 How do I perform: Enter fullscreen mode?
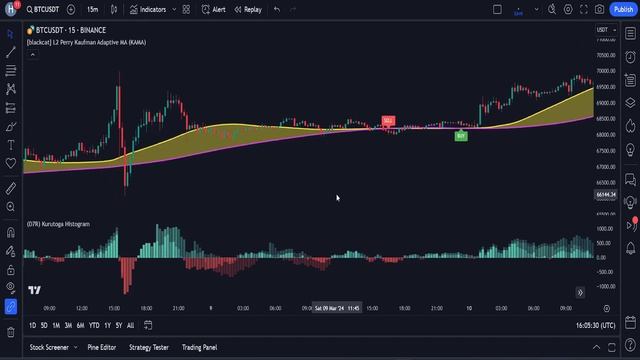point(584,9)
